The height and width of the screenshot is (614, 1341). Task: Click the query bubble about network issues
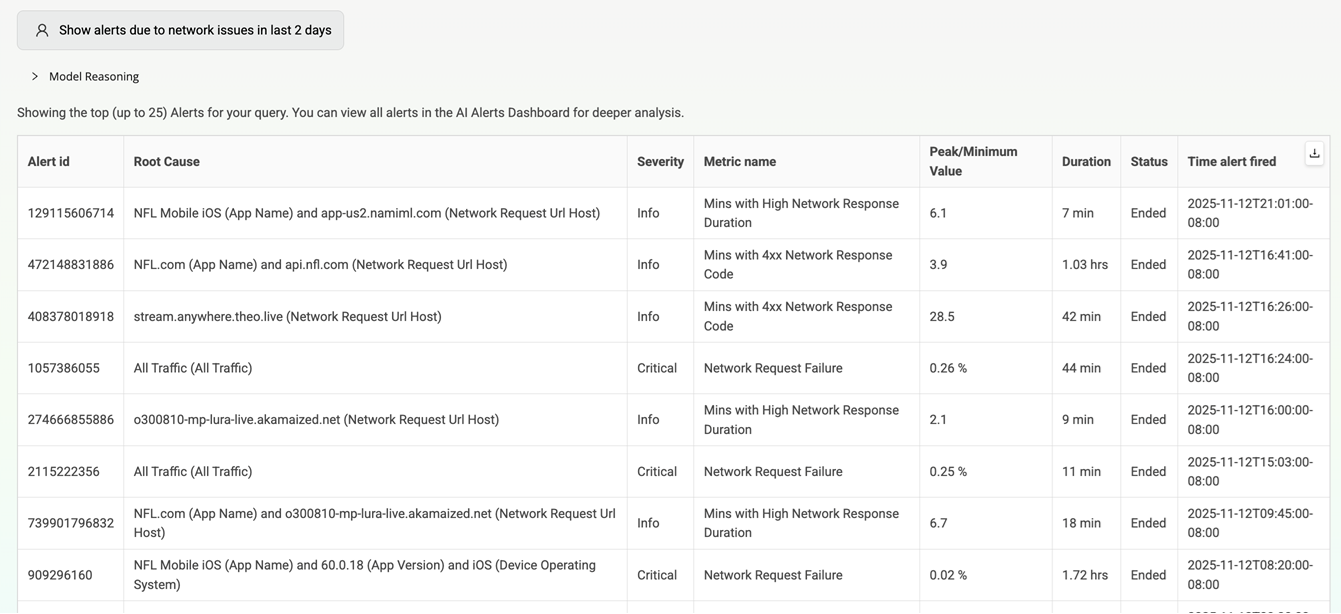tap(195, 30)
